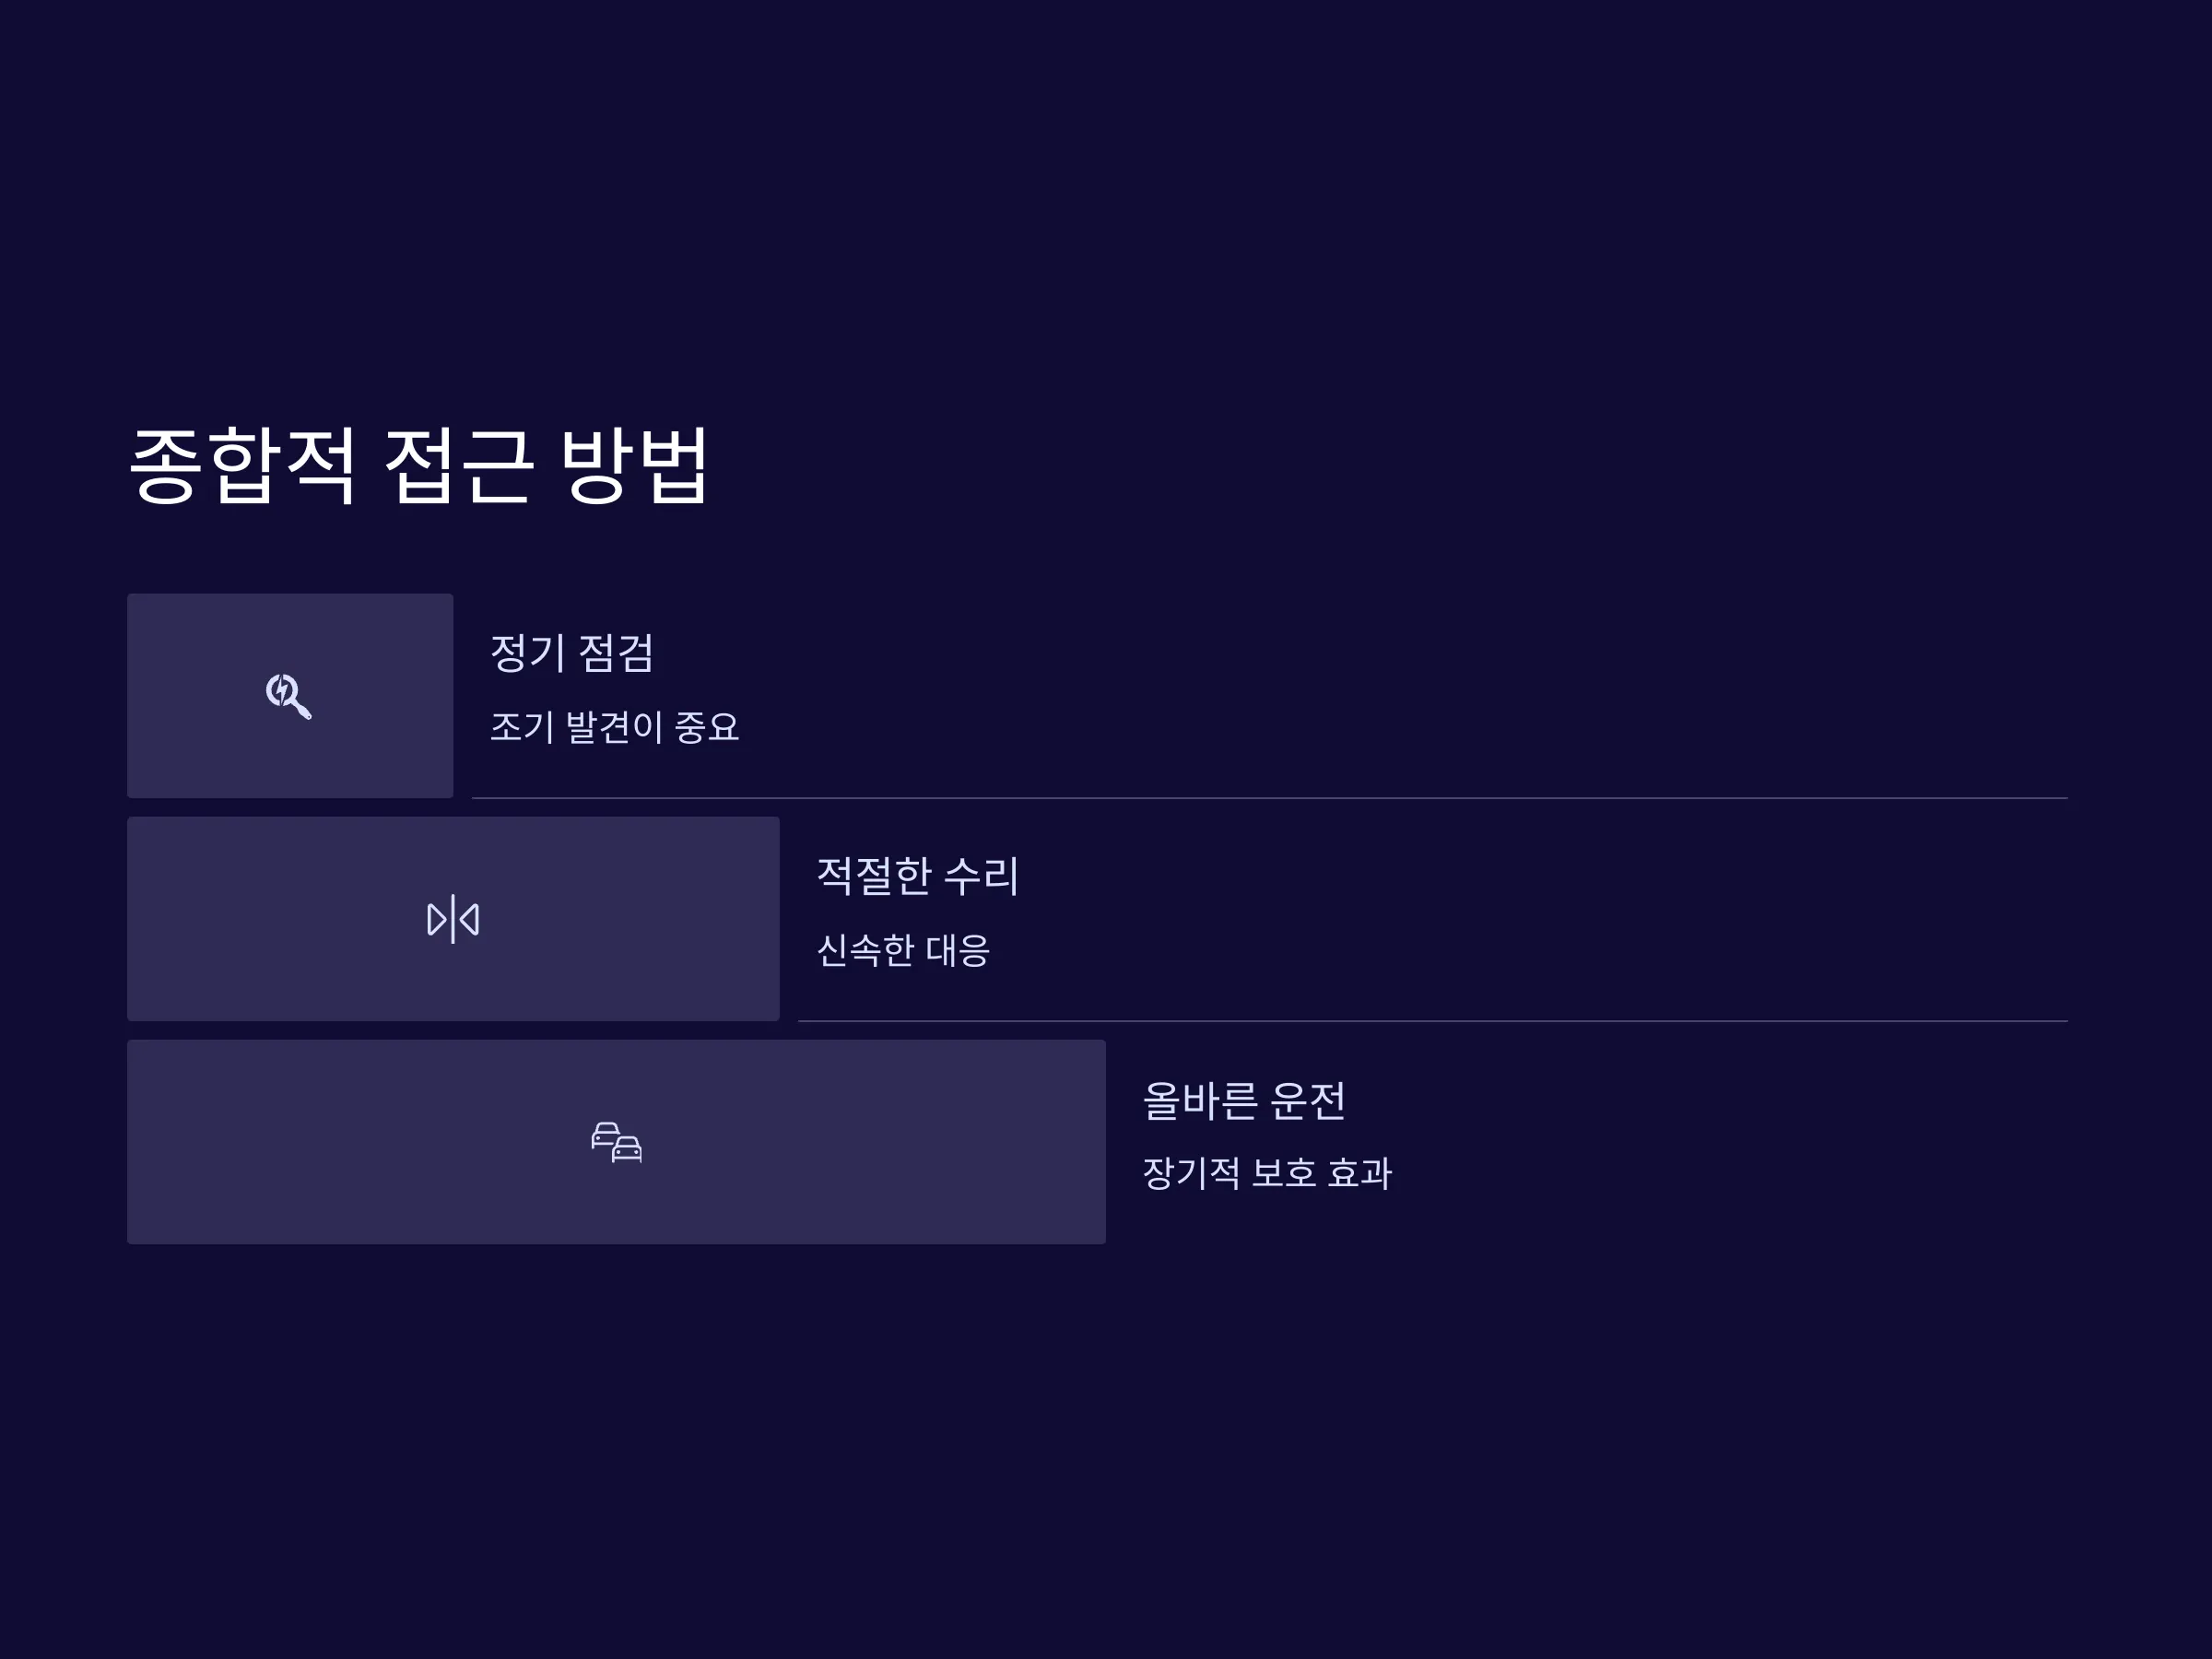The width and height of the screenshot is (2212, 1659).
Task: Click the word 장기적 in the last subtext
Action: pos(1191,1173)
